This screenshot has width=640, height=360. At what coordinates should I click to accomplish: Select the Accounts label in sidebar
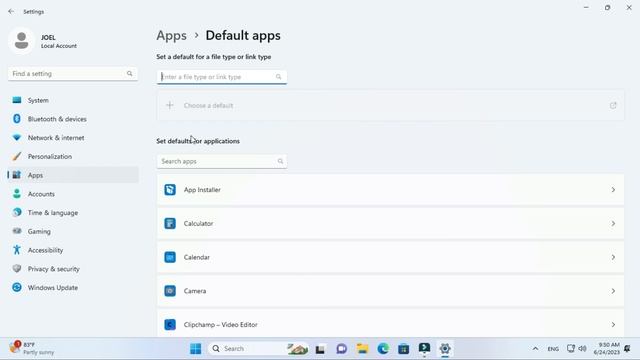click(41, 194)
